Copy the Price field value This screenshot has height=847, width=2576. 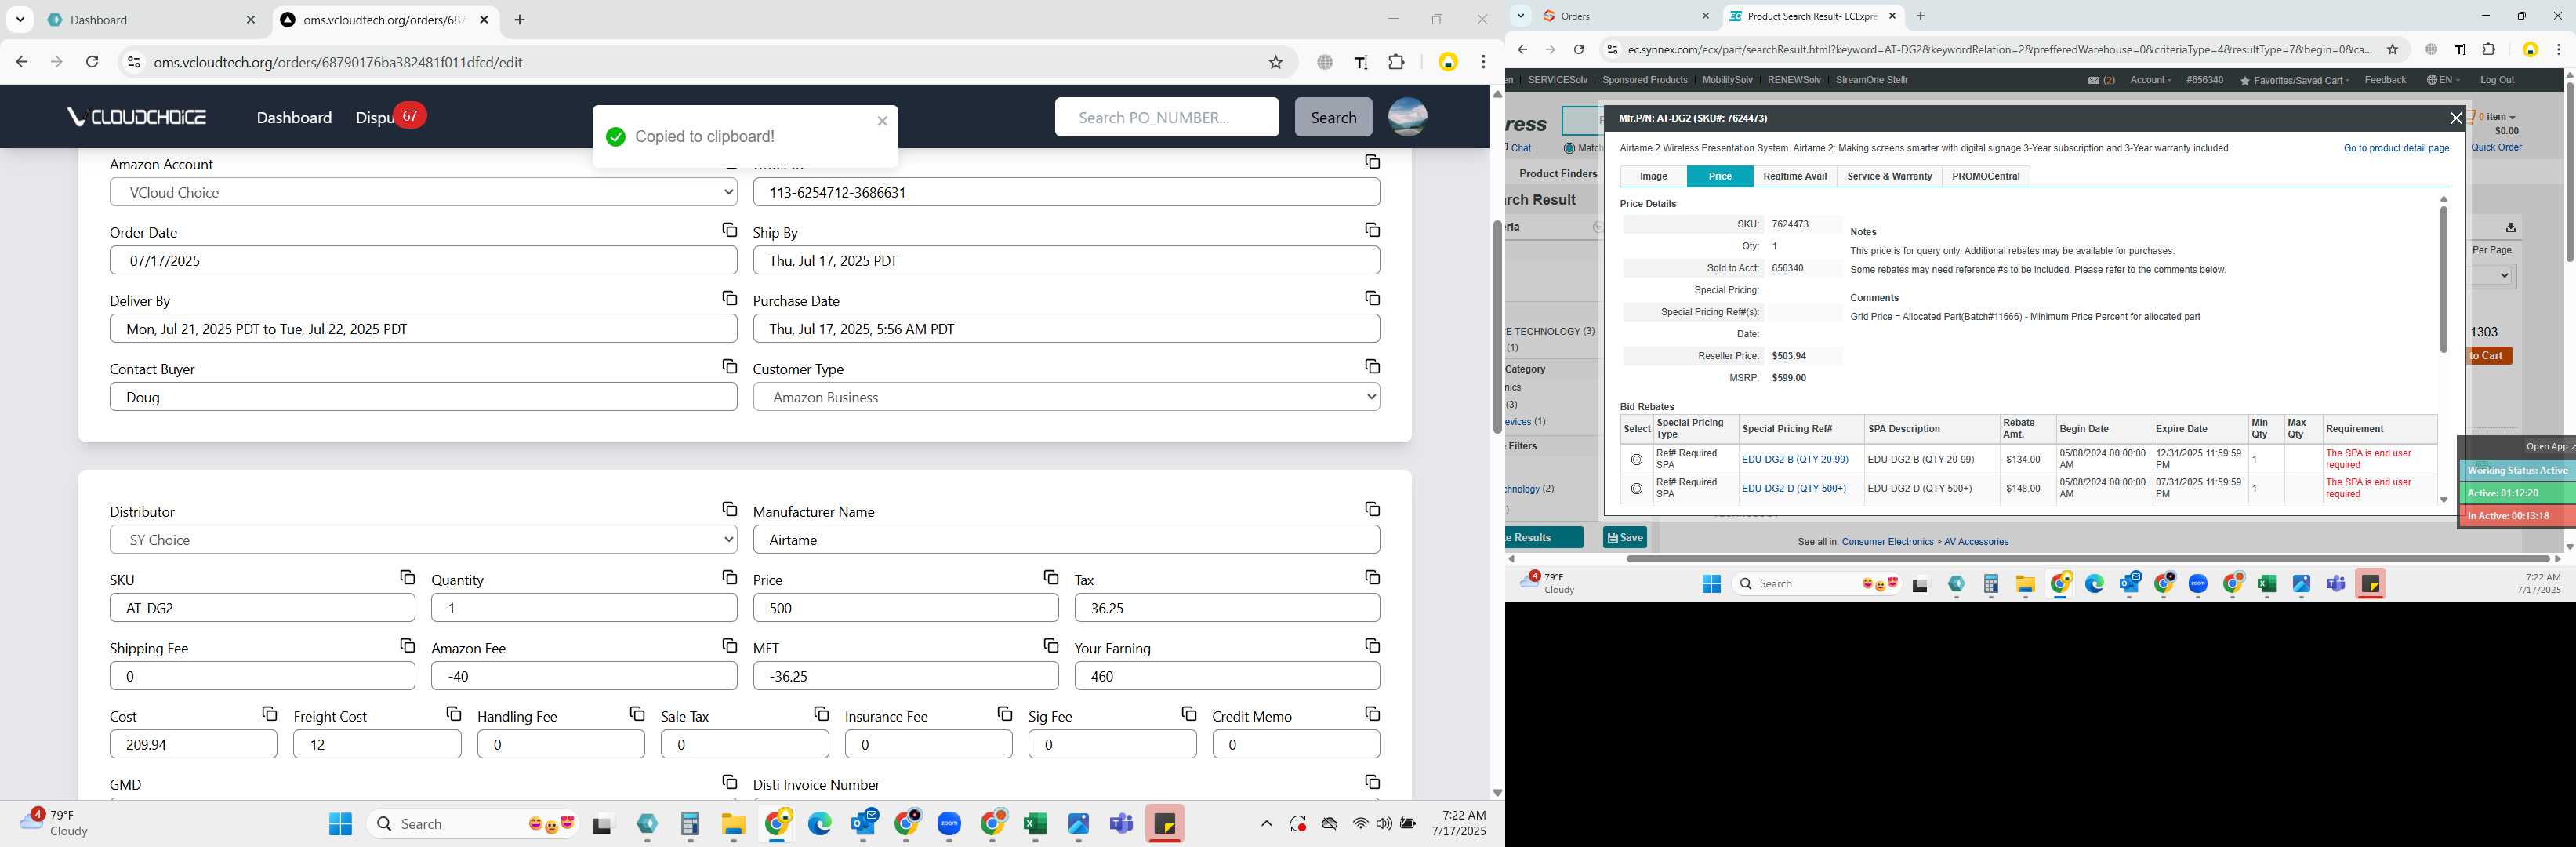[1050, 577]
